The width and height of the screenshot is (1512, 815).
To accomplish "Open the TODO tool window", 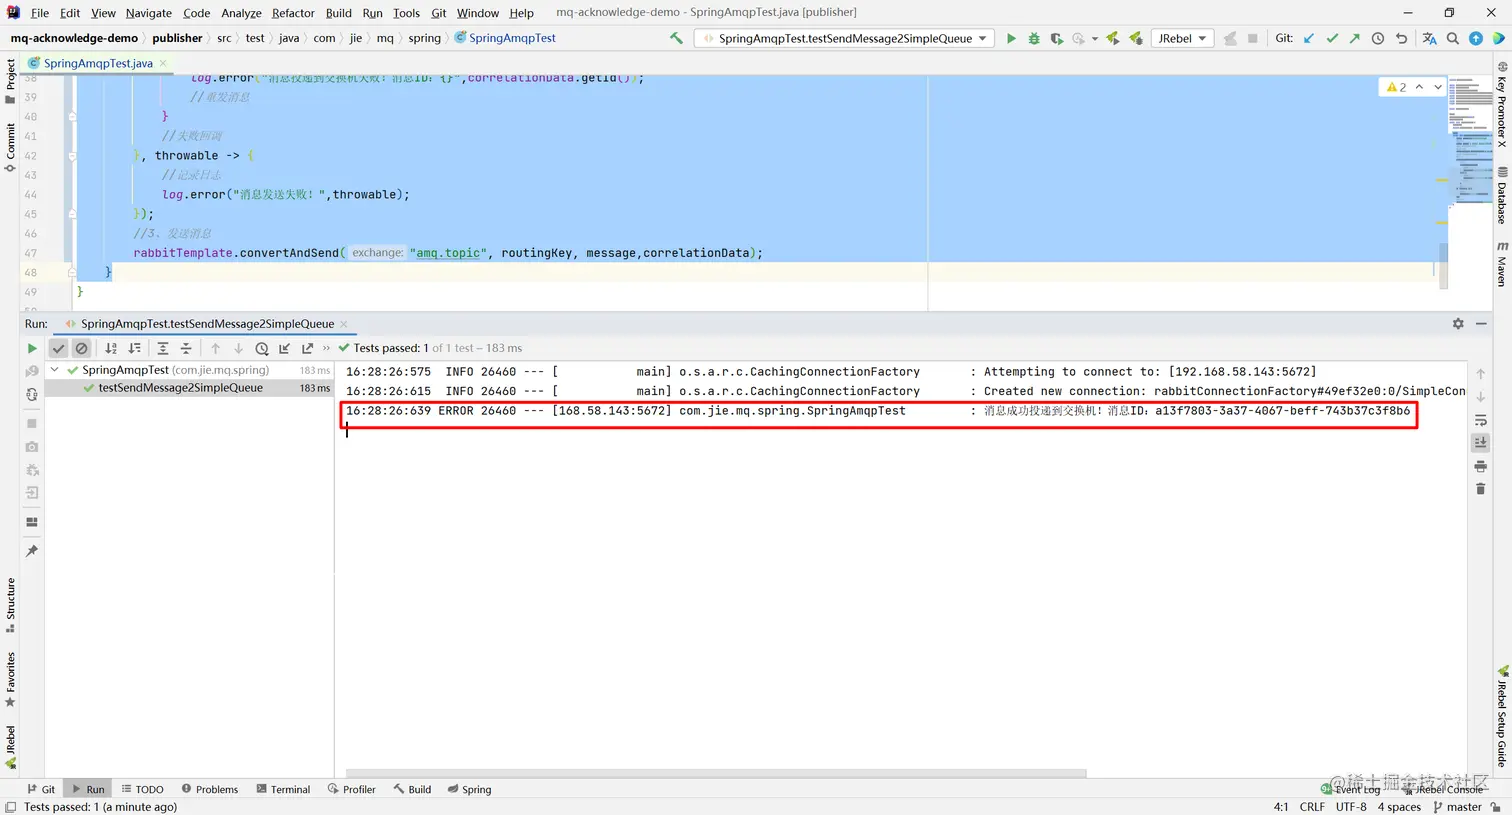I will [x=142, y=789].
